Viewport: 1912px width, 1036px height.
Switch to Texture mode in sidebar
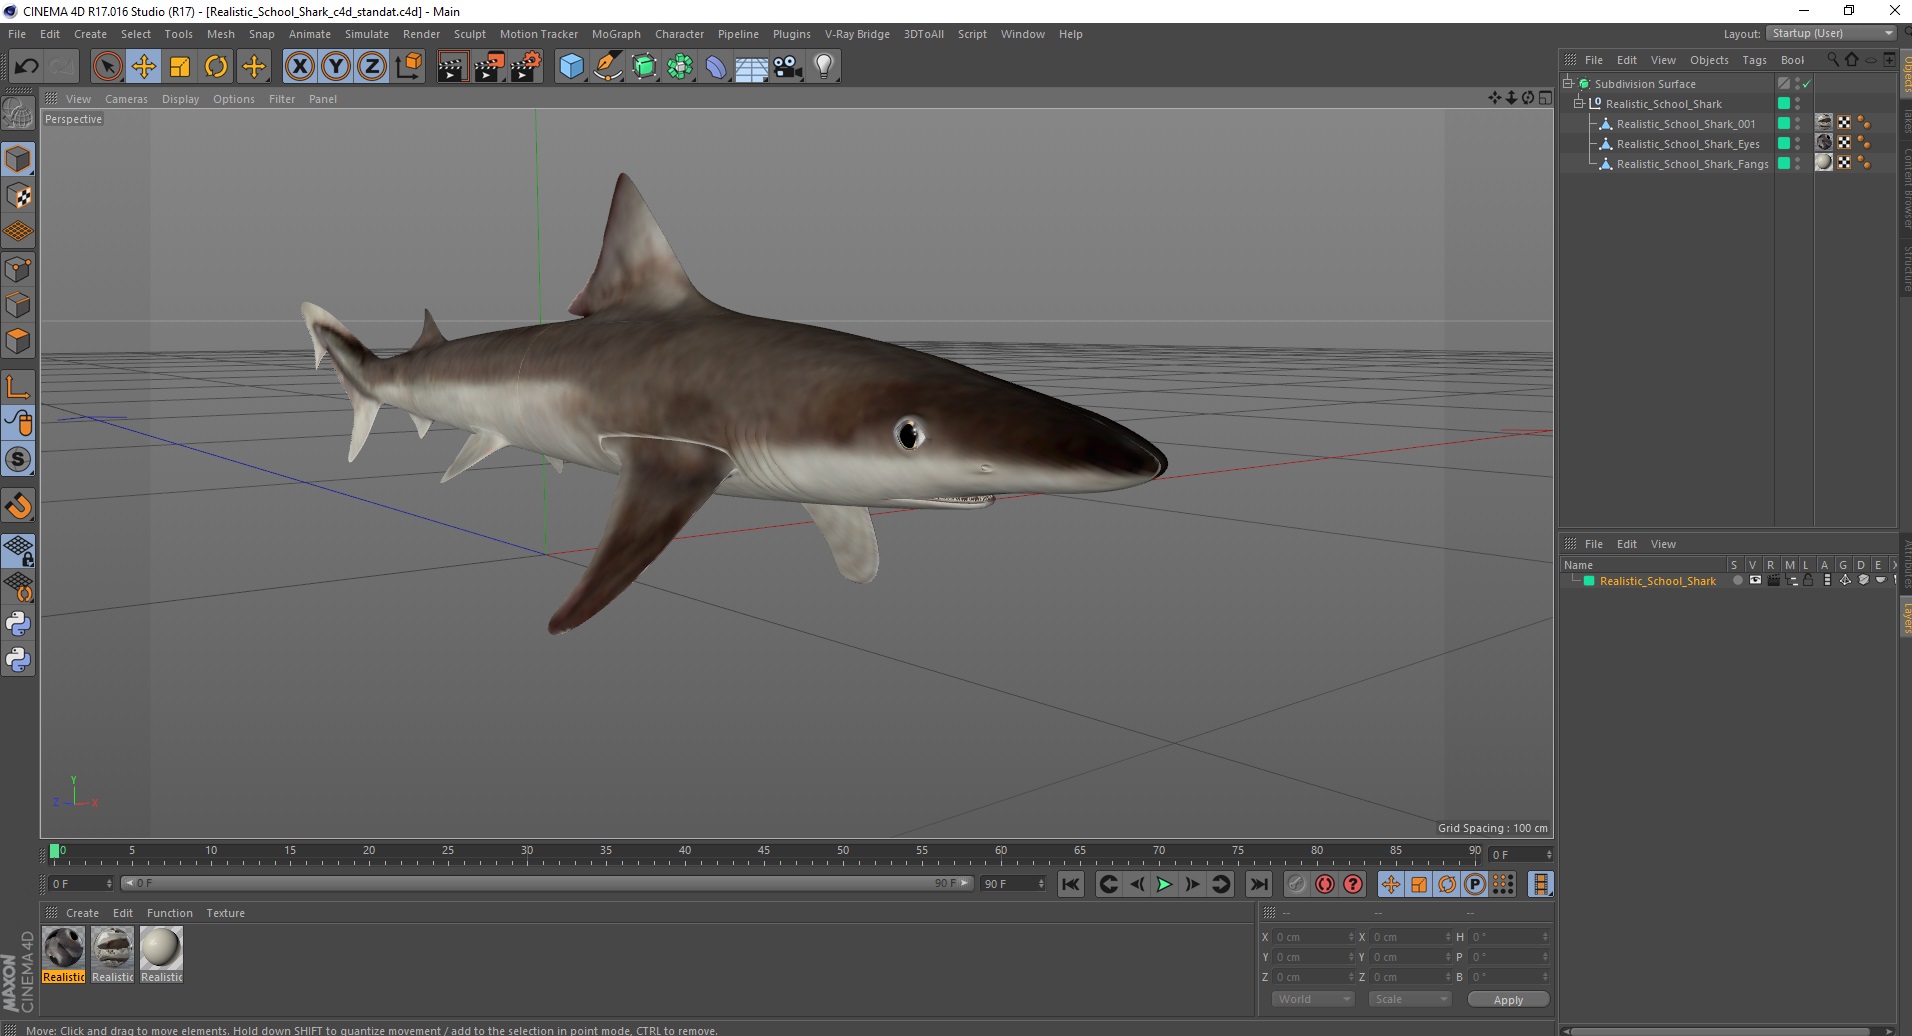click(x=18, y=196)
